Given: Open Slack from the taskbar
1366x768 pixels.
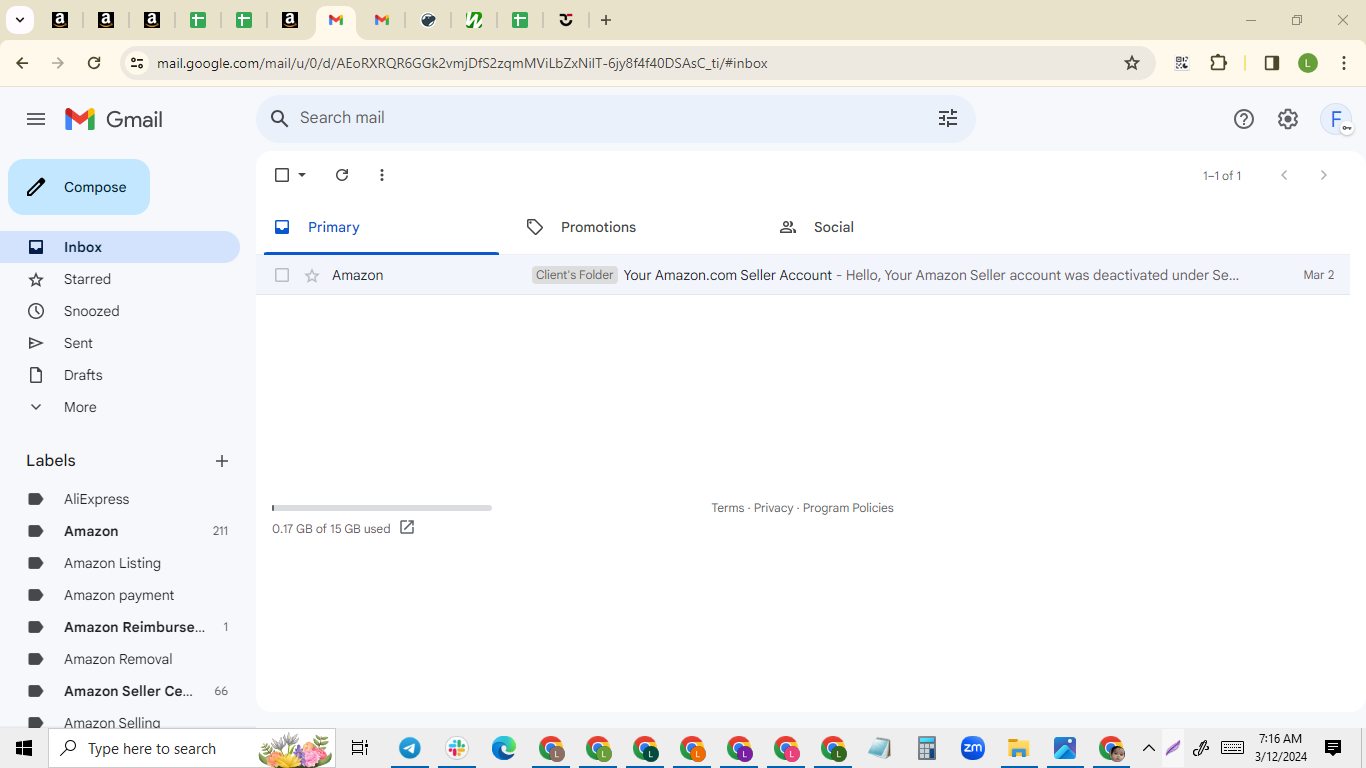Looking at the screenshot, I should coord(457,748).
